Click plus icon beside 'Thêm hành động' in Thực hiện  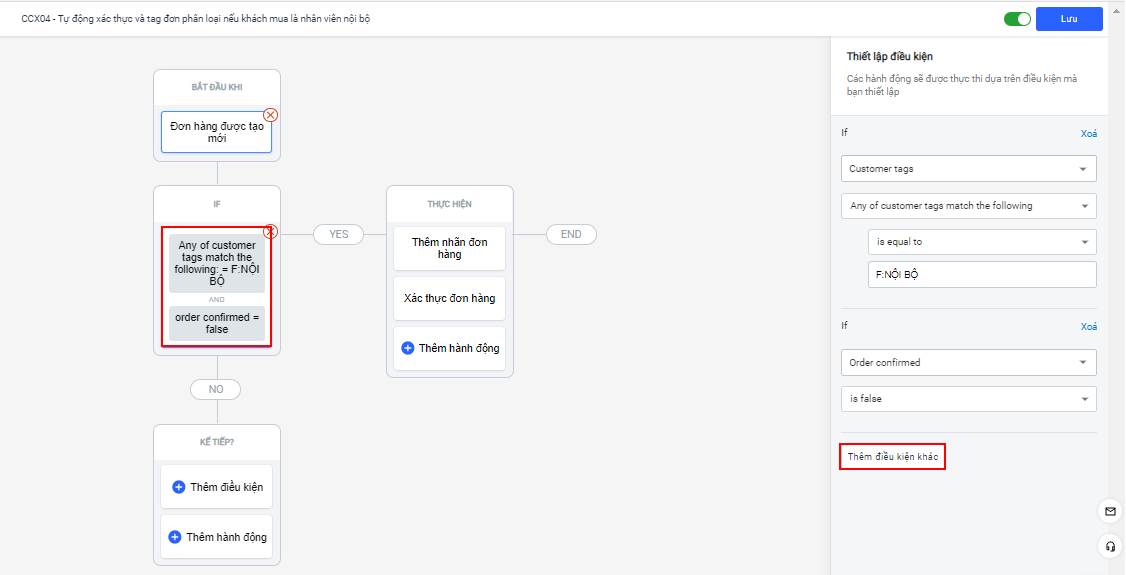[x=407, y=348]
